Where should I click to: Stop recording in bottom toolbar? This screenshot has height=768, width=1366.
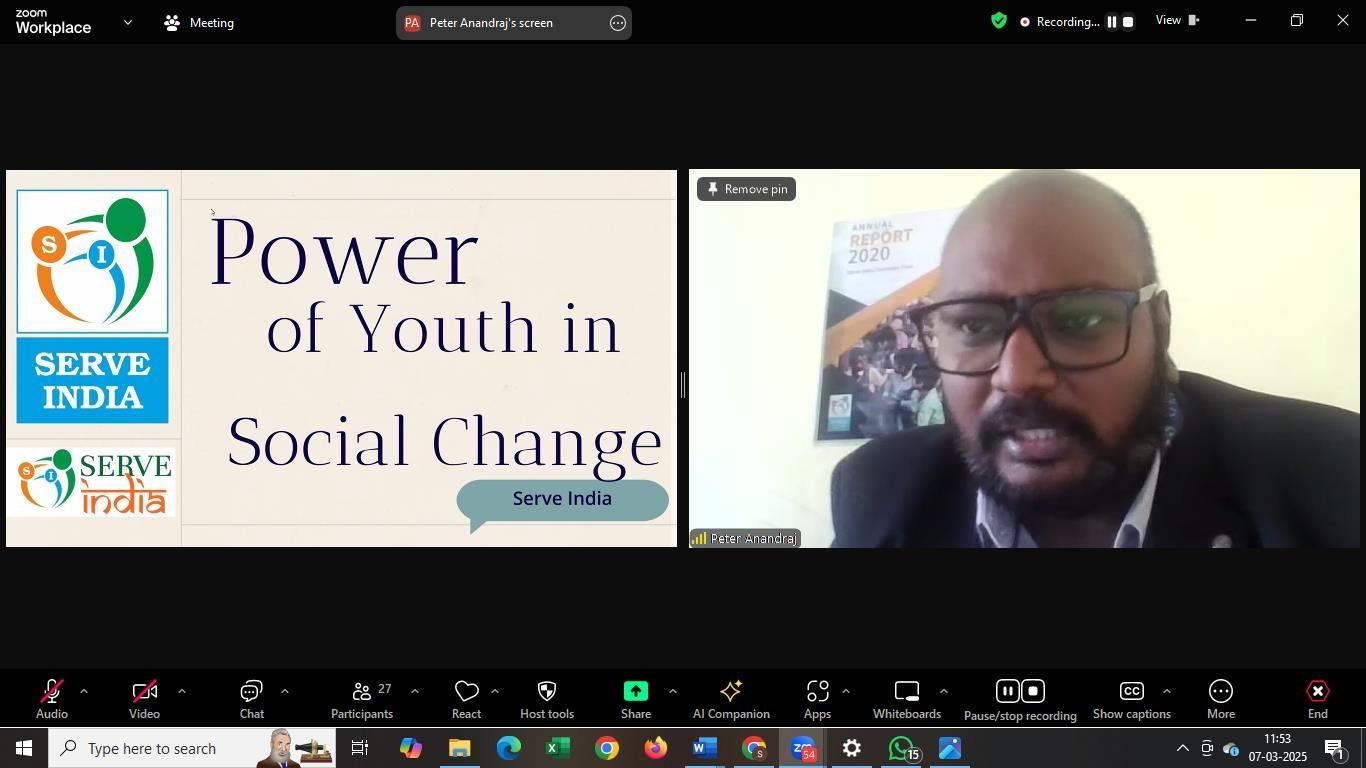[x=1034, y=691]
